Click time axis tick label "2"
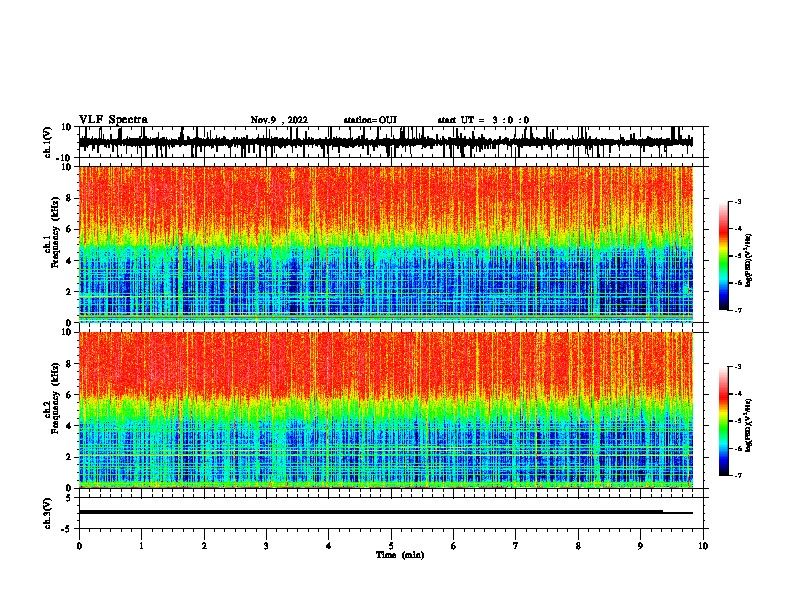Image resolution: width=792 pixels, height=612 pixels. pos(204,546)
